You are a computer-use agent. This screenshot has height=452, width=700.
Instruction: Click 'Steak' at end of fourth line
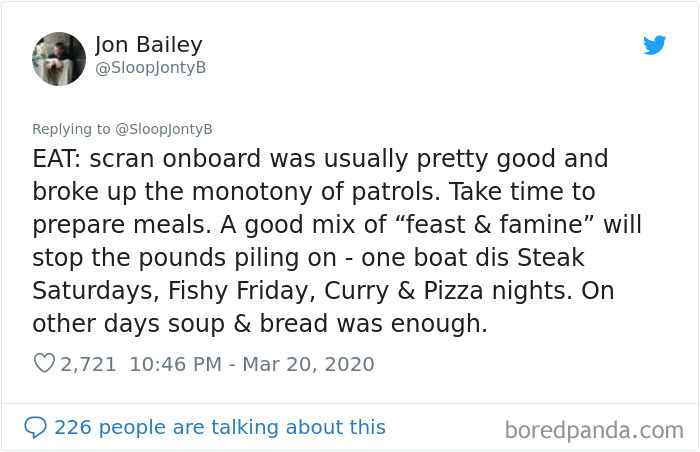tap(551, 259)
